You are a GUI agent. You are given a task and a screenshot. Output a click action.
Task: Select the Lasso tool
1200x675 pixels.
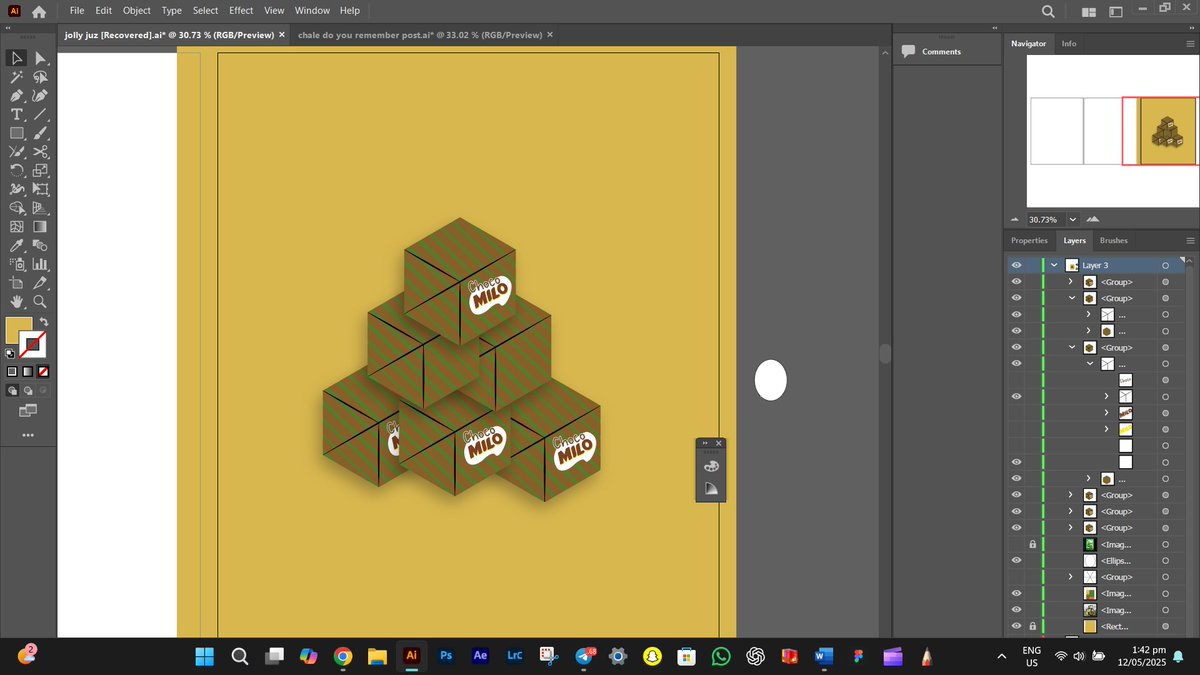click(x=41, y=77)
